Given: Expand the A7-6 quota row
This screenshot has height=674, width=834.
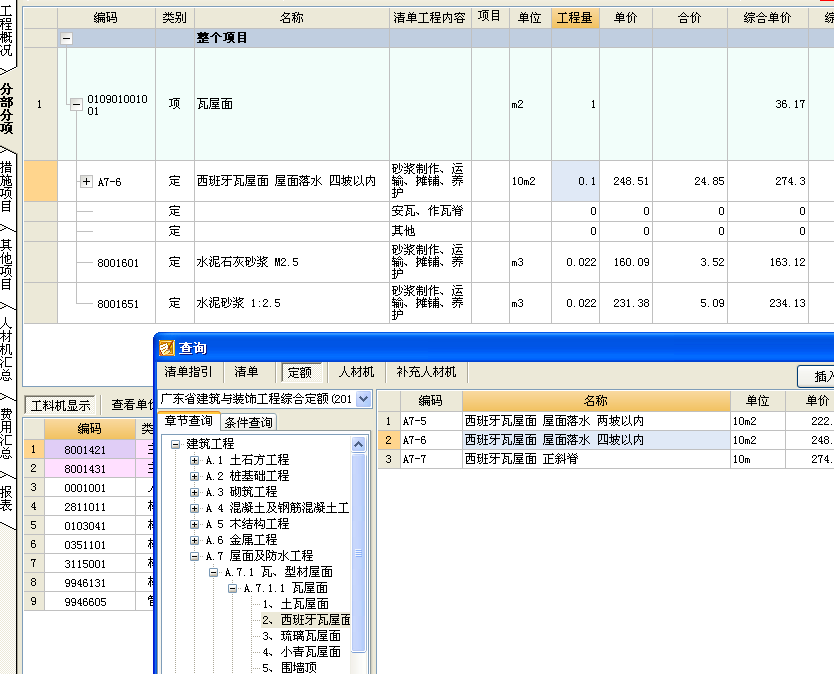Looking at the screenshot, I should pyautogui.click(x=87, y=181).
